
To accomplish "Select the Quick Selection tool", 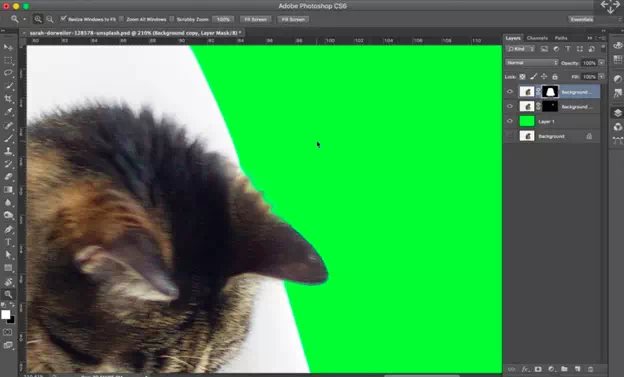I will 8,86.
